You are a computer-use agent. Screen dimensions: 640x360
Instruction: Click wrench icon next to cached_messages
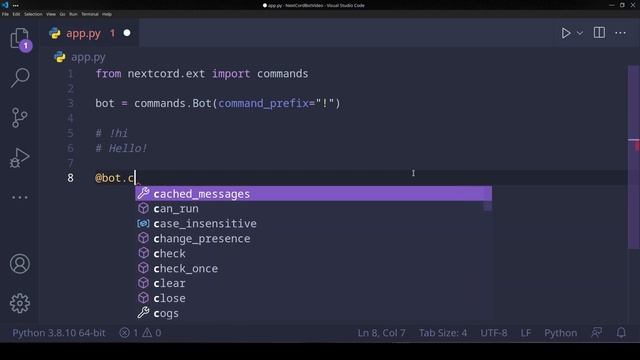[x=143, y=193]
